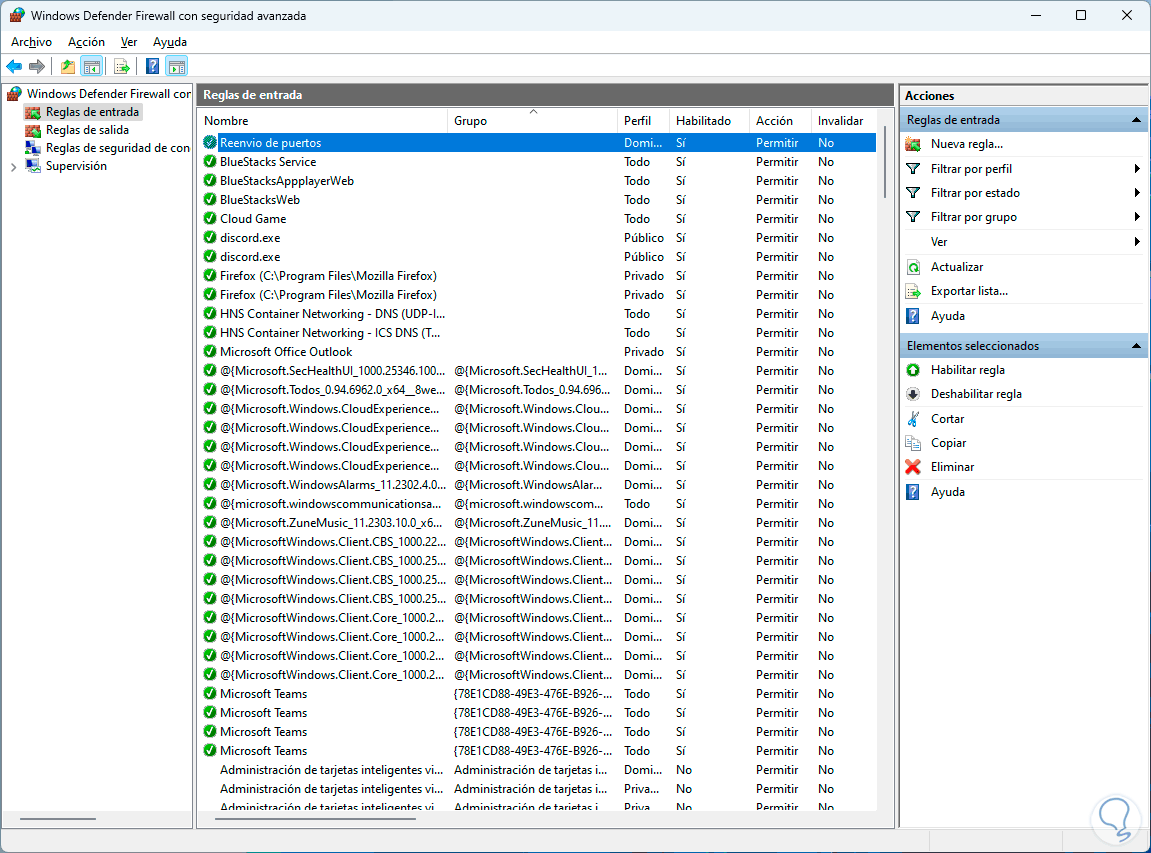The width and height of the screenshot is (1151, 853).
Task: Select the Cloud Game rule name
Action: 253,219
